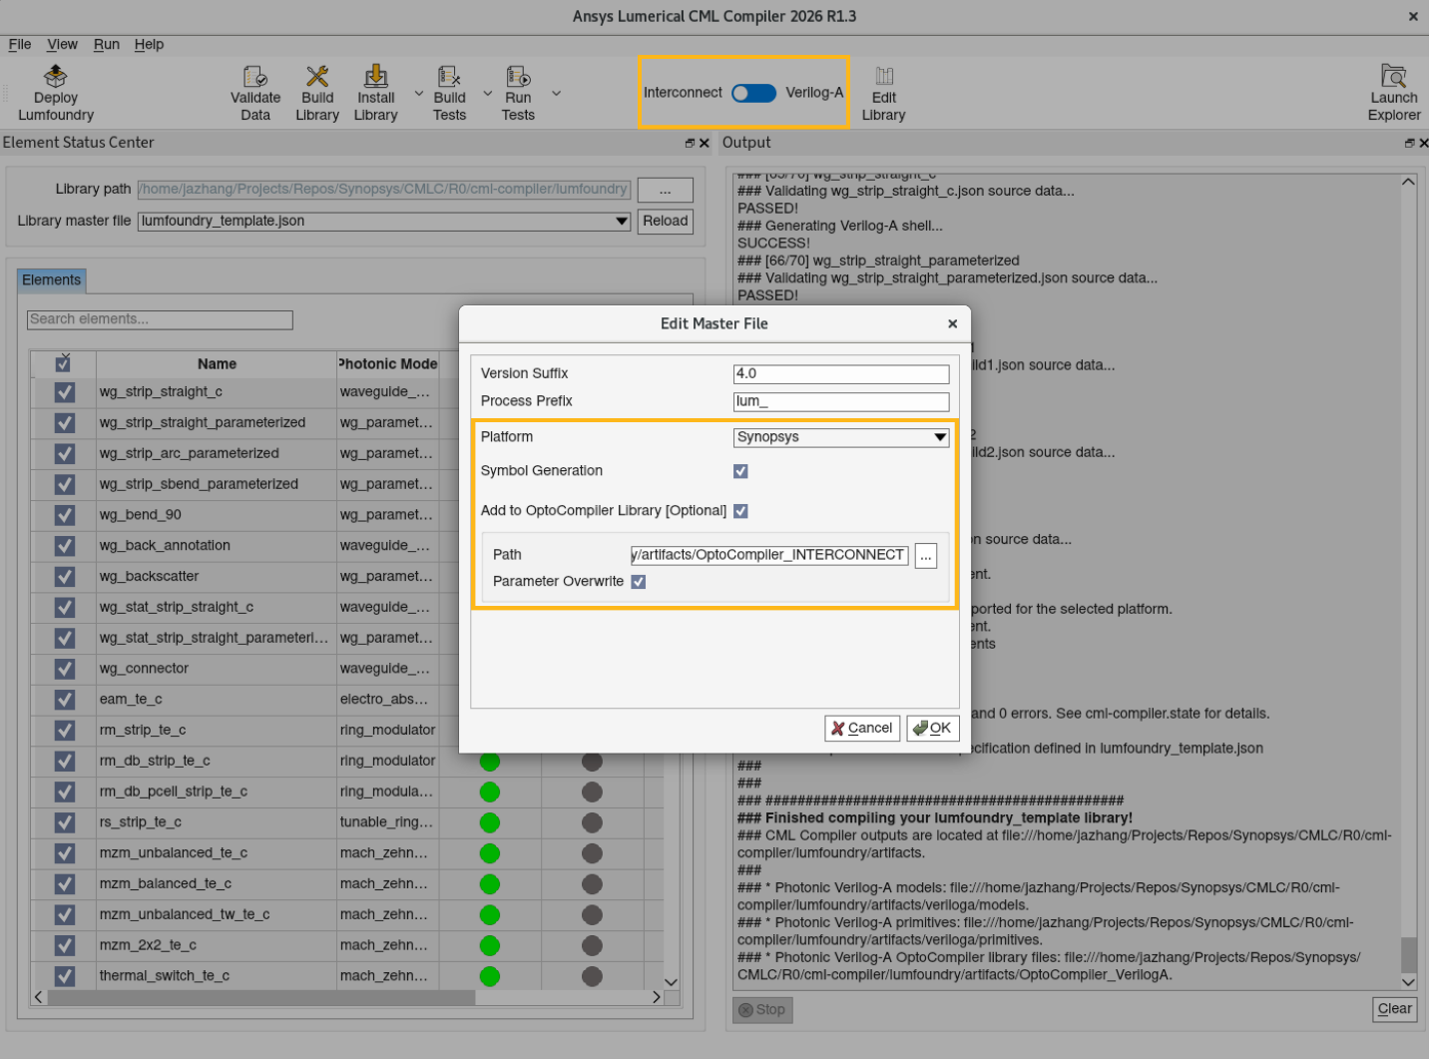
Task: Clear the Output panel
Action: click(1394, 1009)
